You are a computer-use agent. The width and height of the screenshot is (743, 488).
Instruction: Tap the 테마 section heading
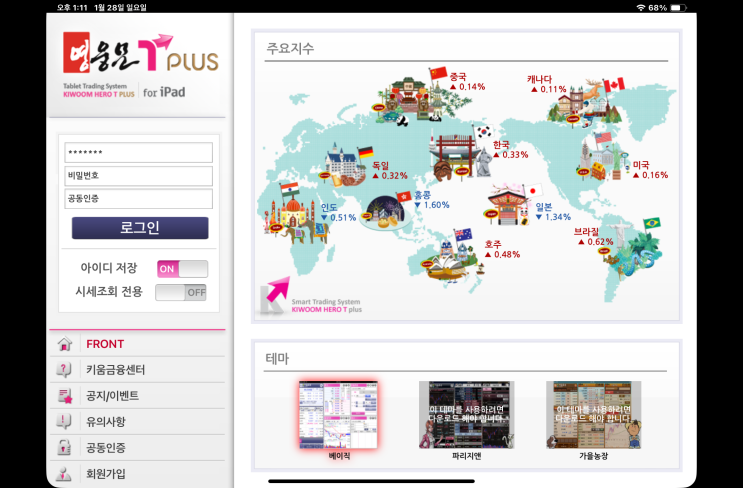click(277, 359)
